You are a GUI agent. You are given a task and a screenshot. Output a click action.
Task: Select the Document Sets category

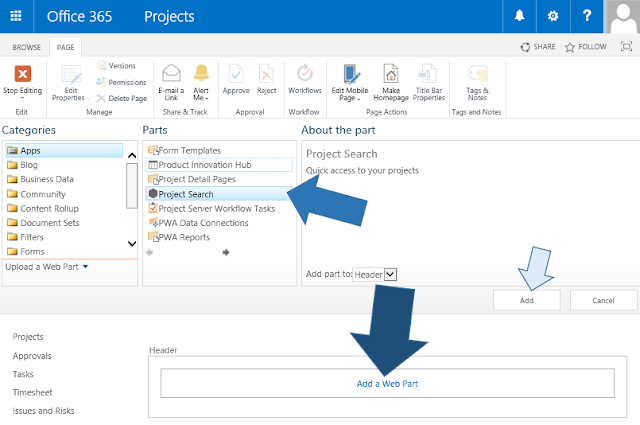pyautogui.click(x=43, y=223)
